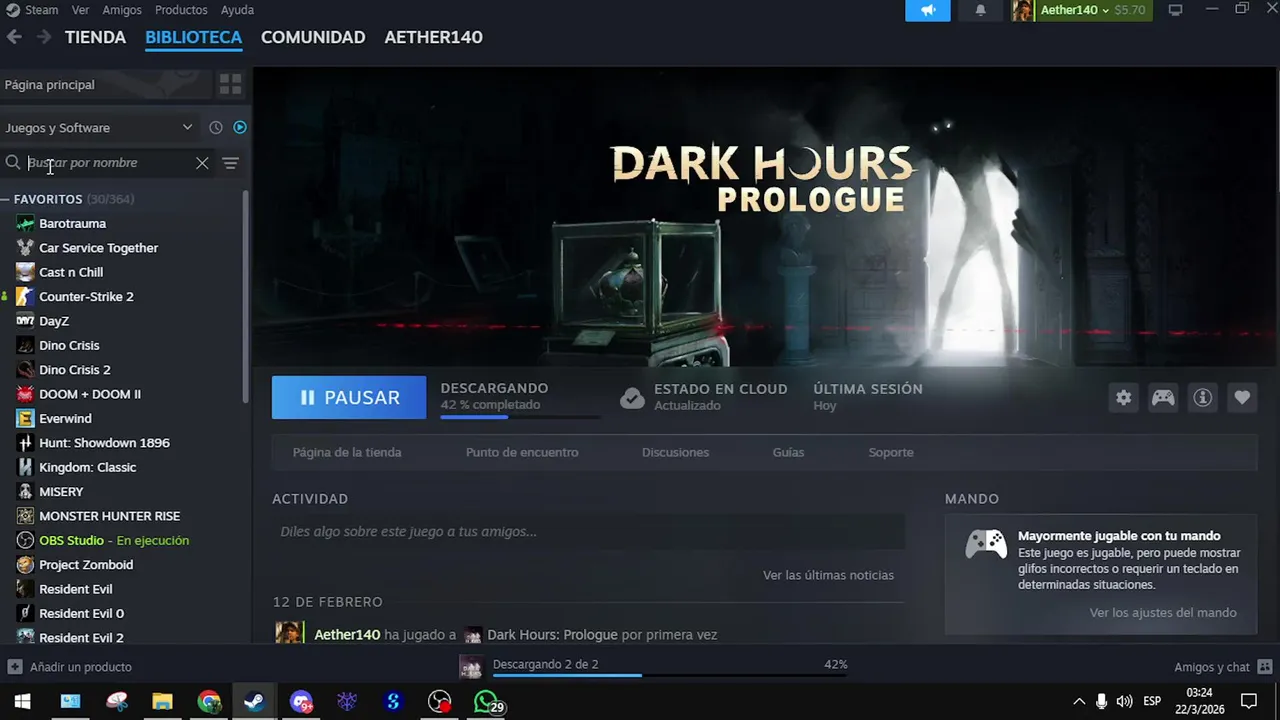Open Guías tab
Image resolution: width=1280 pixels, height=720 pixels.
(x=788, y=452)
